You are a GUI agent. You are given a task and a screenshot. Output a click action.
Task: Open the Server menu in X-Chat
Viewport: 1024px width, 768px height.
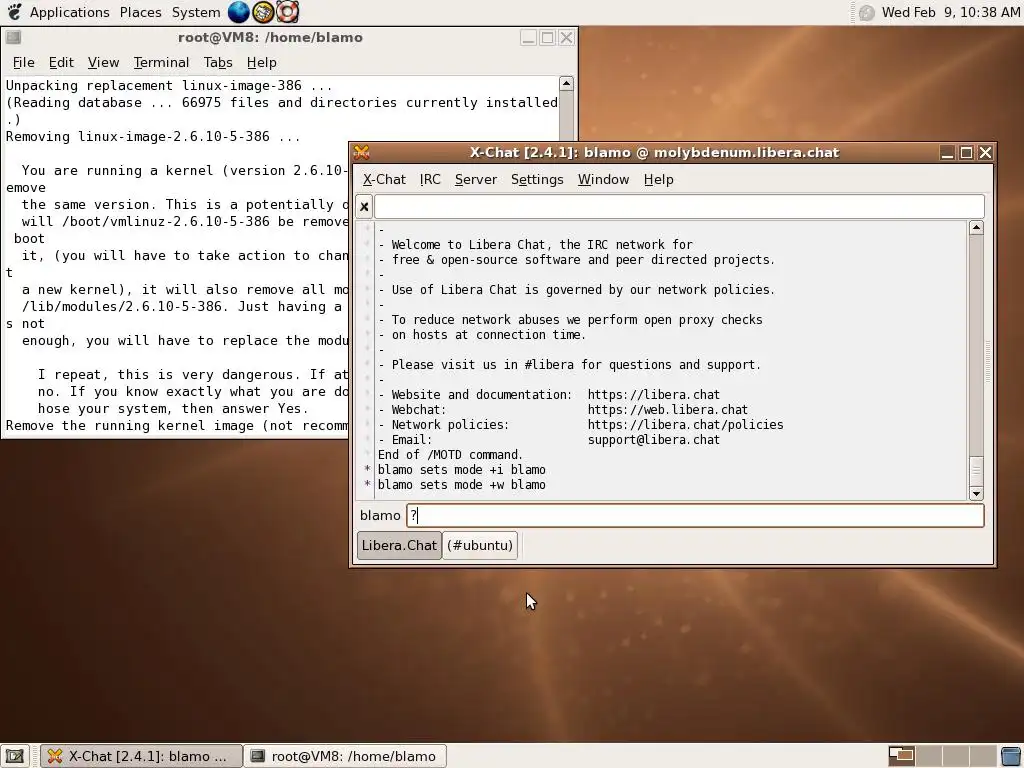pyautogui.click(x=475, y=180)
